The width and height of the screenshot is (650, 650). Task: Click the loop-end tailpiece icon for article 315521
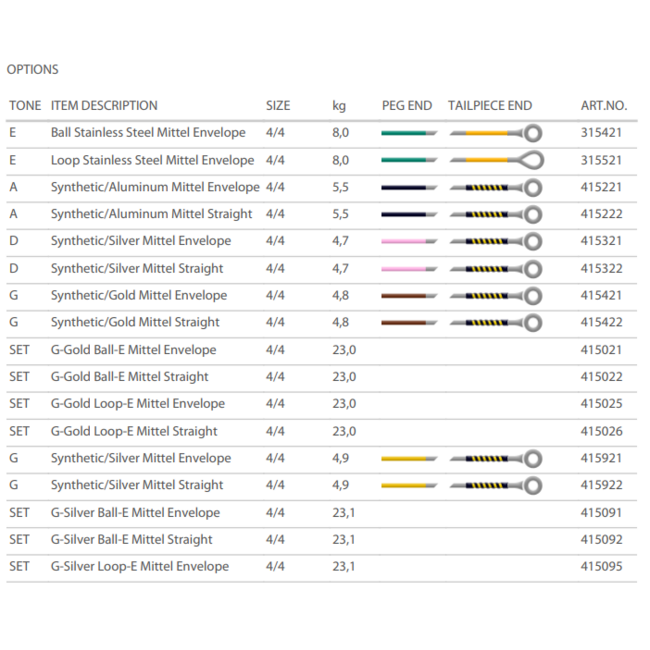coord(495,160)
